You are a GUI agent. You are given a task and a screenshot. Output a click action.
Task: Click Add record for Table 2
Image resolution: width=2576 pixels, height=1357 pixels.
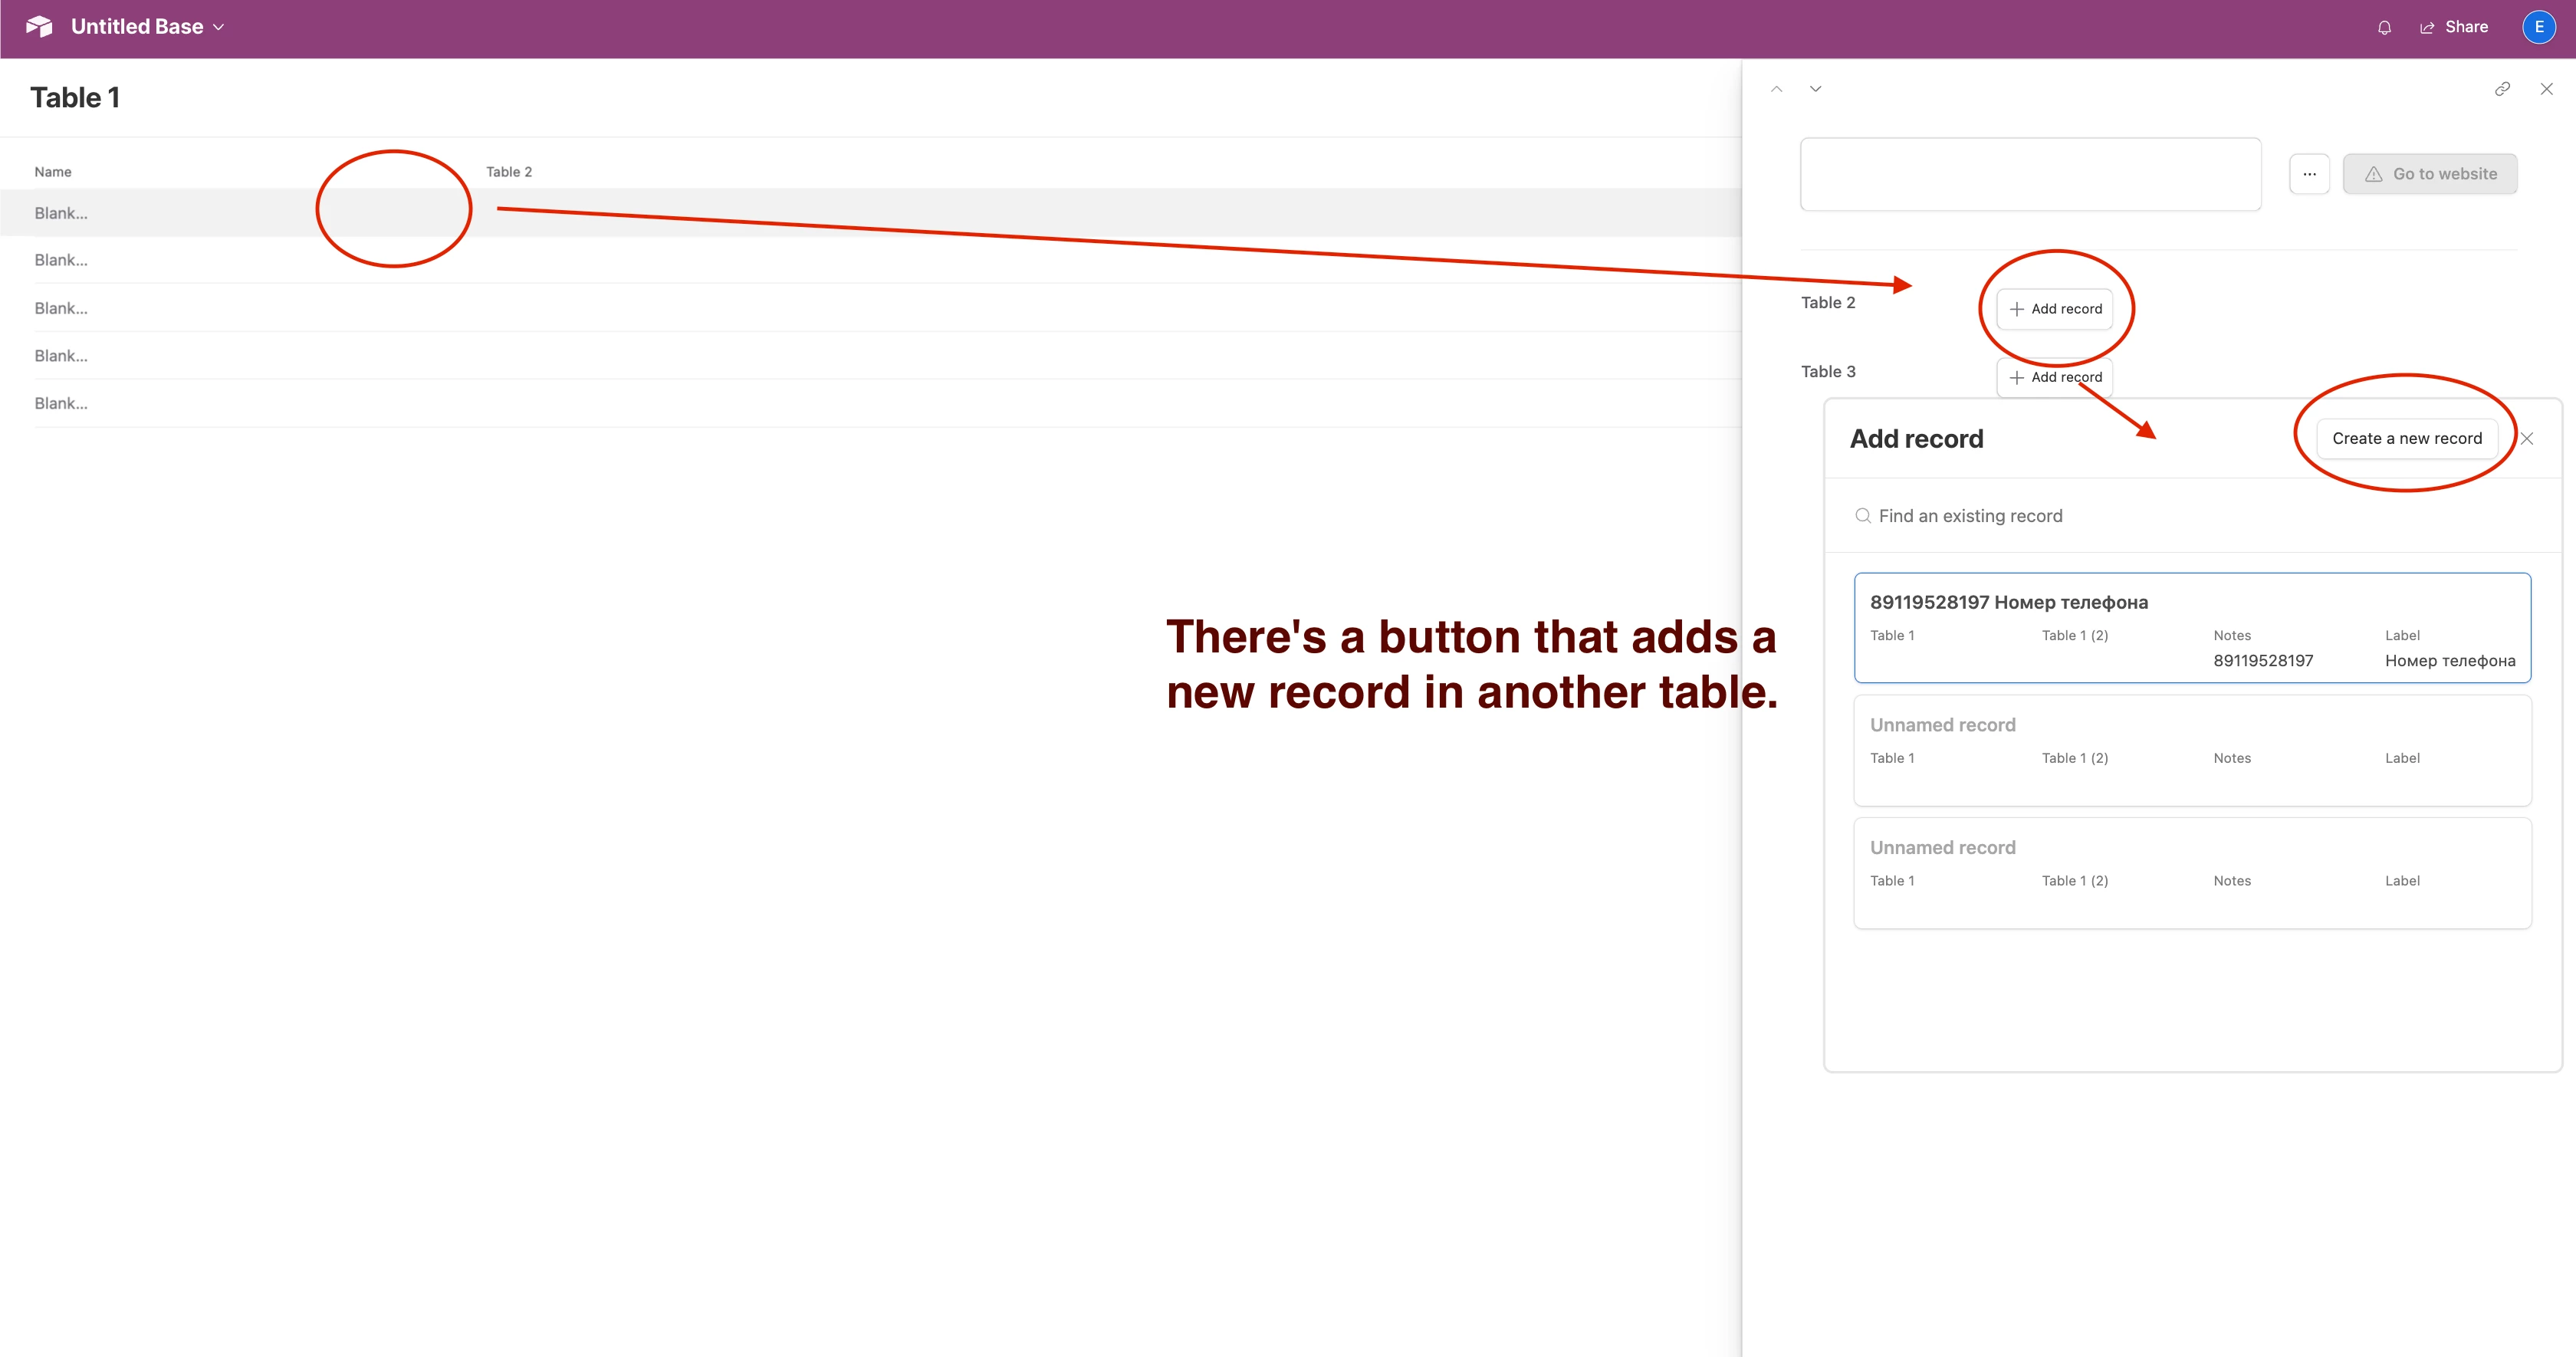[x=2055, y=309]
